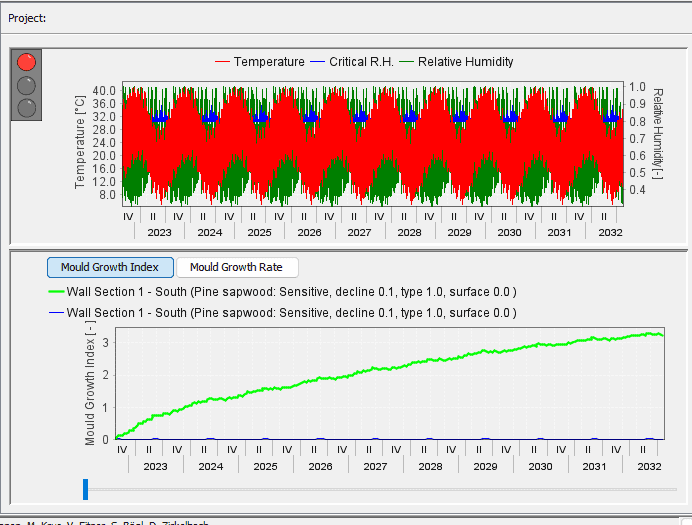Click the slider track below the mould chart
Image resolution: width=692 pixels, height=525 pixels.
tap(380, 489)
